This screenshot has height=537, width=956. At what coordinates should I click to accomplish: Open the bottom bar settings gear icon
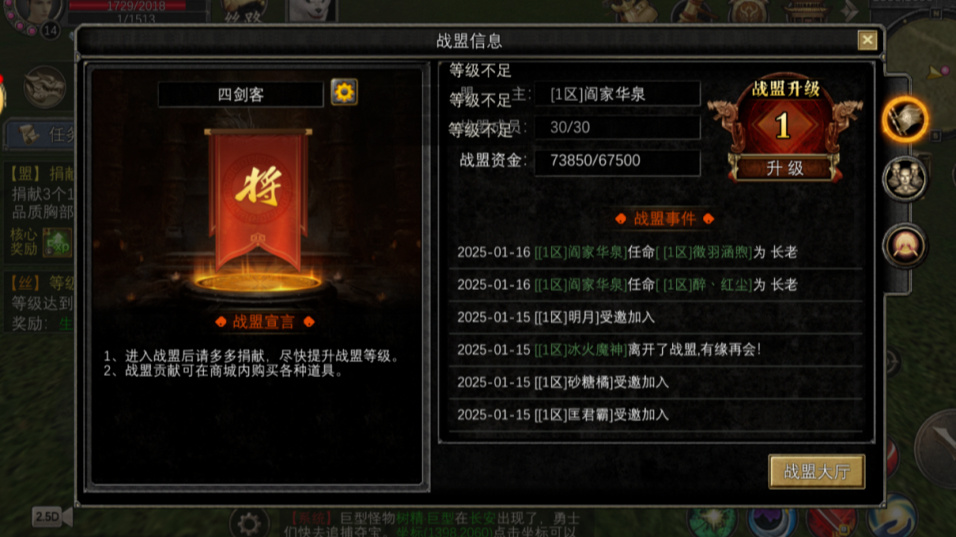pos(249,522)
